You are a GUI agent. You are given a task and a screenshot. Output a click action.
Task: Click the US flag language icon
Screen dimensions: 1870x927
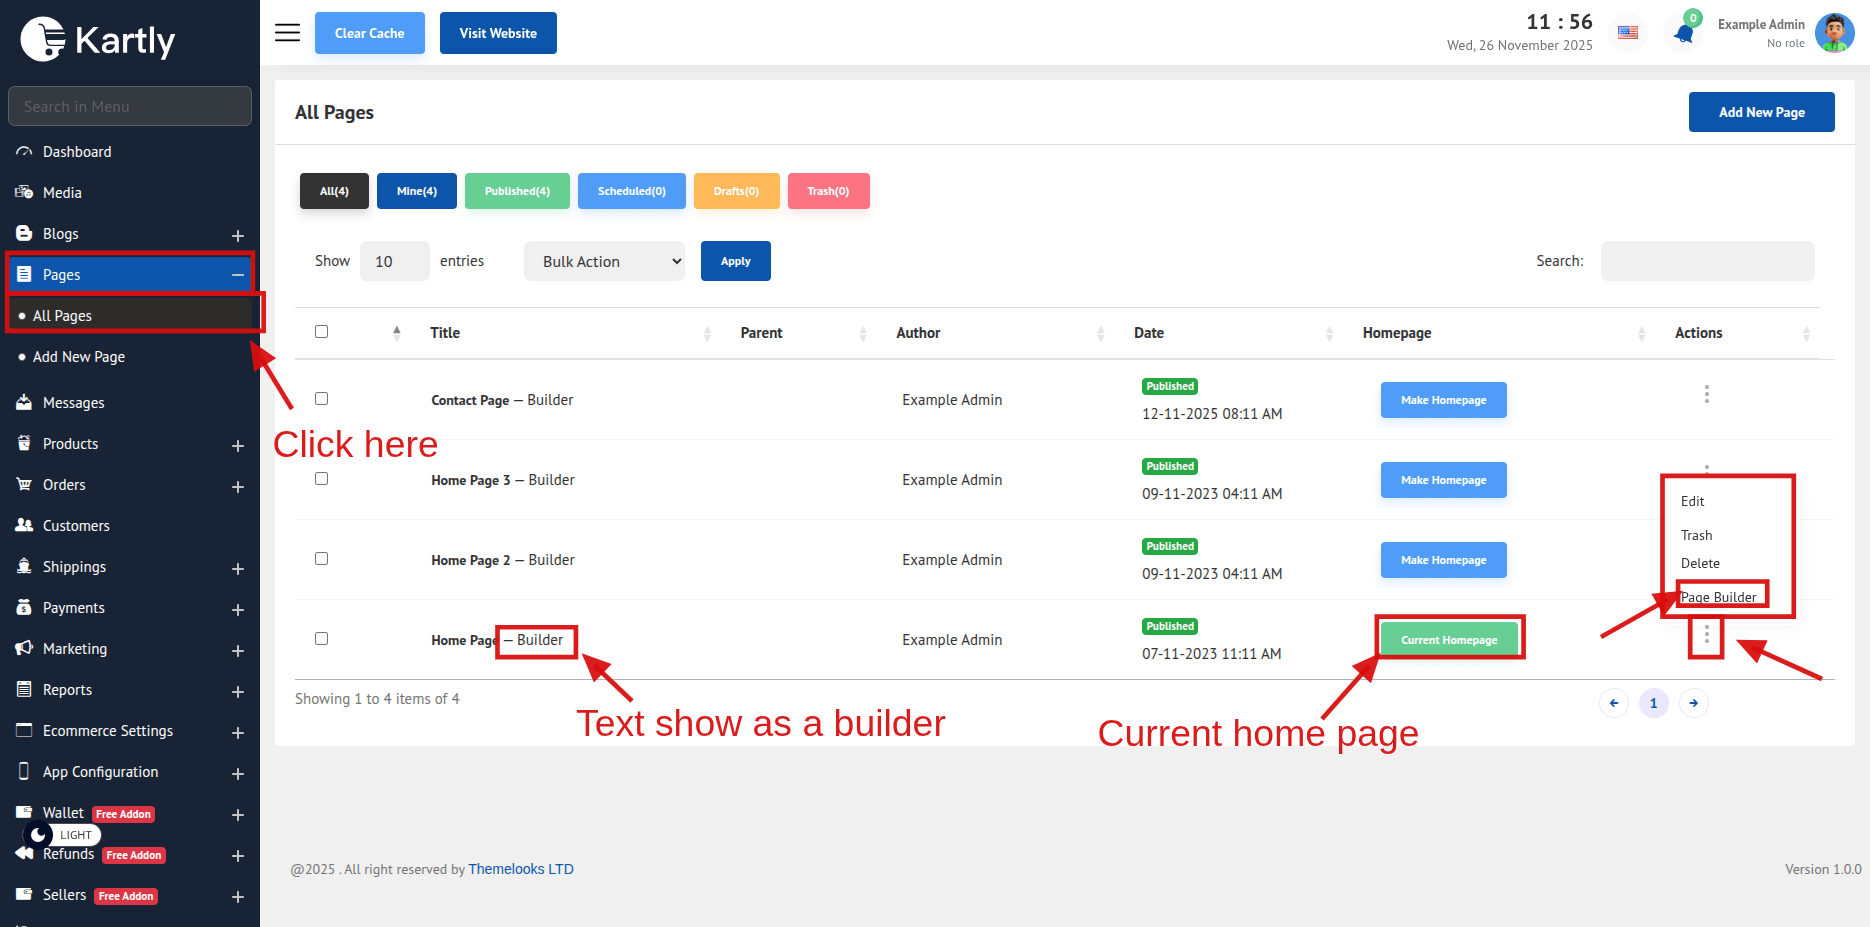pyautogui.click(x=1628, y=33)
